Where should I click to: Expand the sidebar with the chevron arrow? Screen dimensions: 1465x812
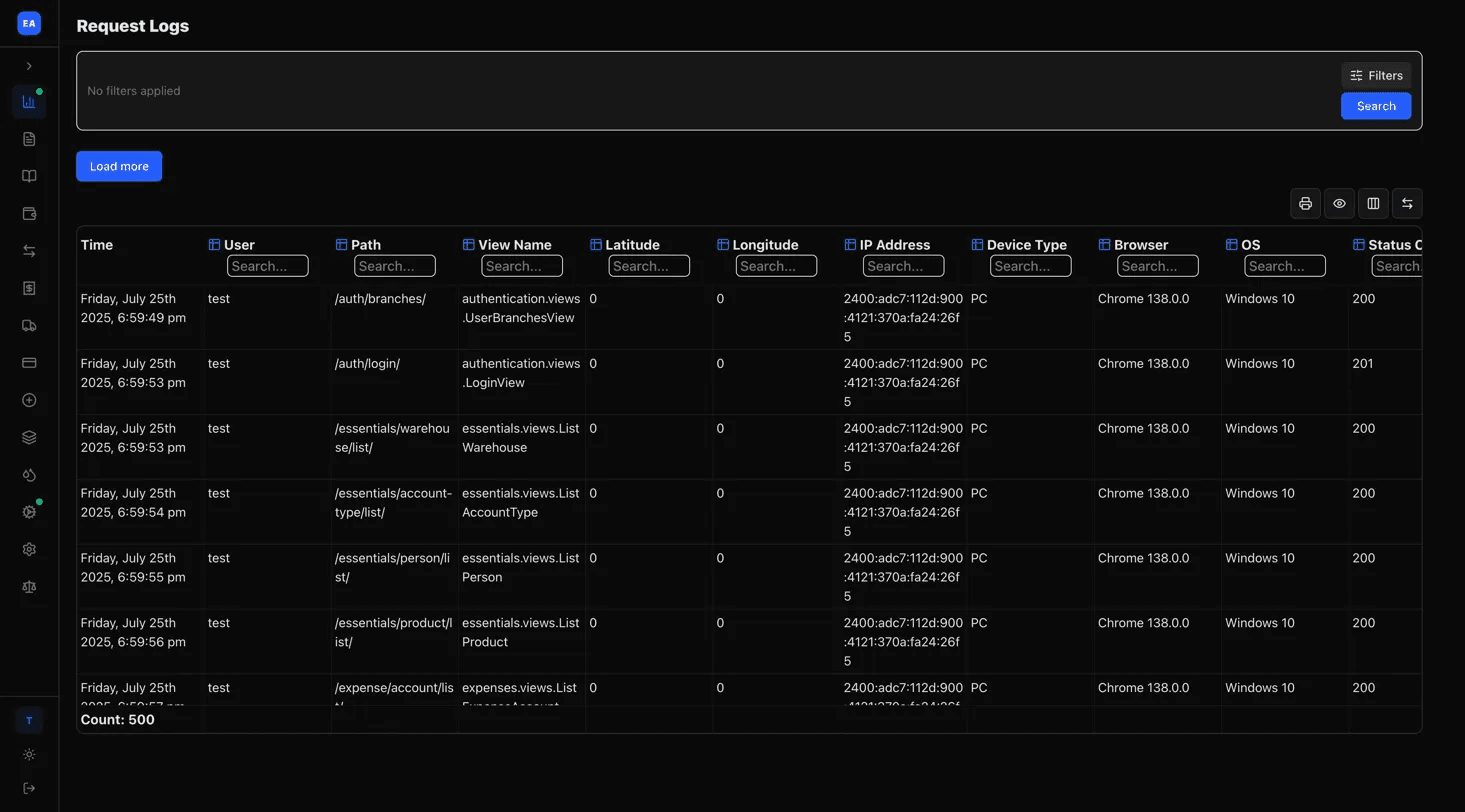[29, 66]
